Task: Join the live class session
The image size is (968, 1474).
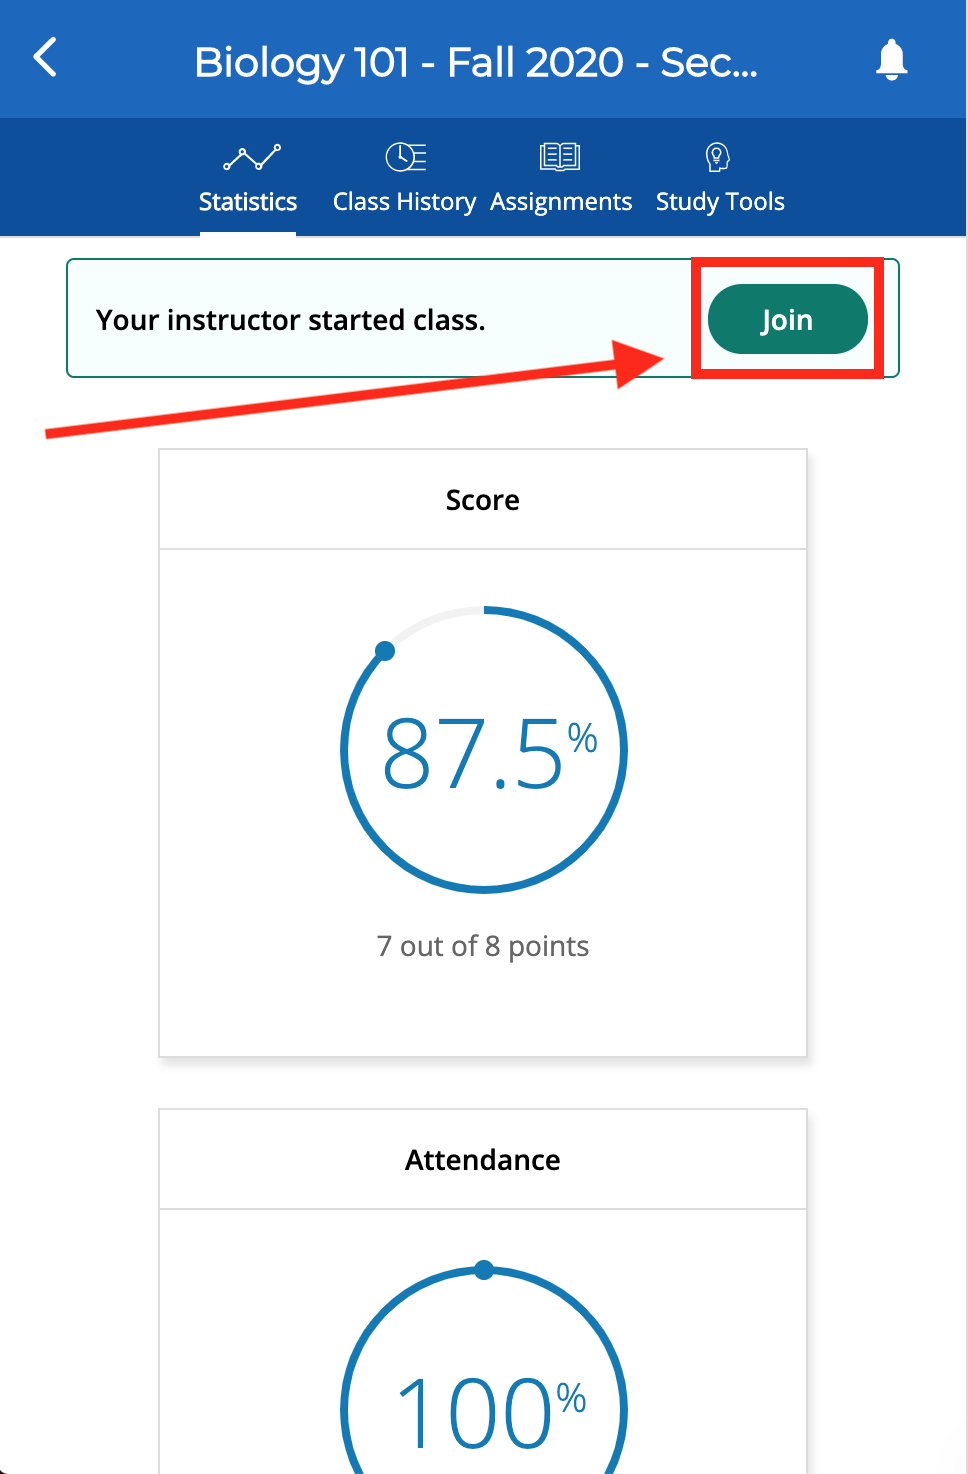Action: point(787,319)
